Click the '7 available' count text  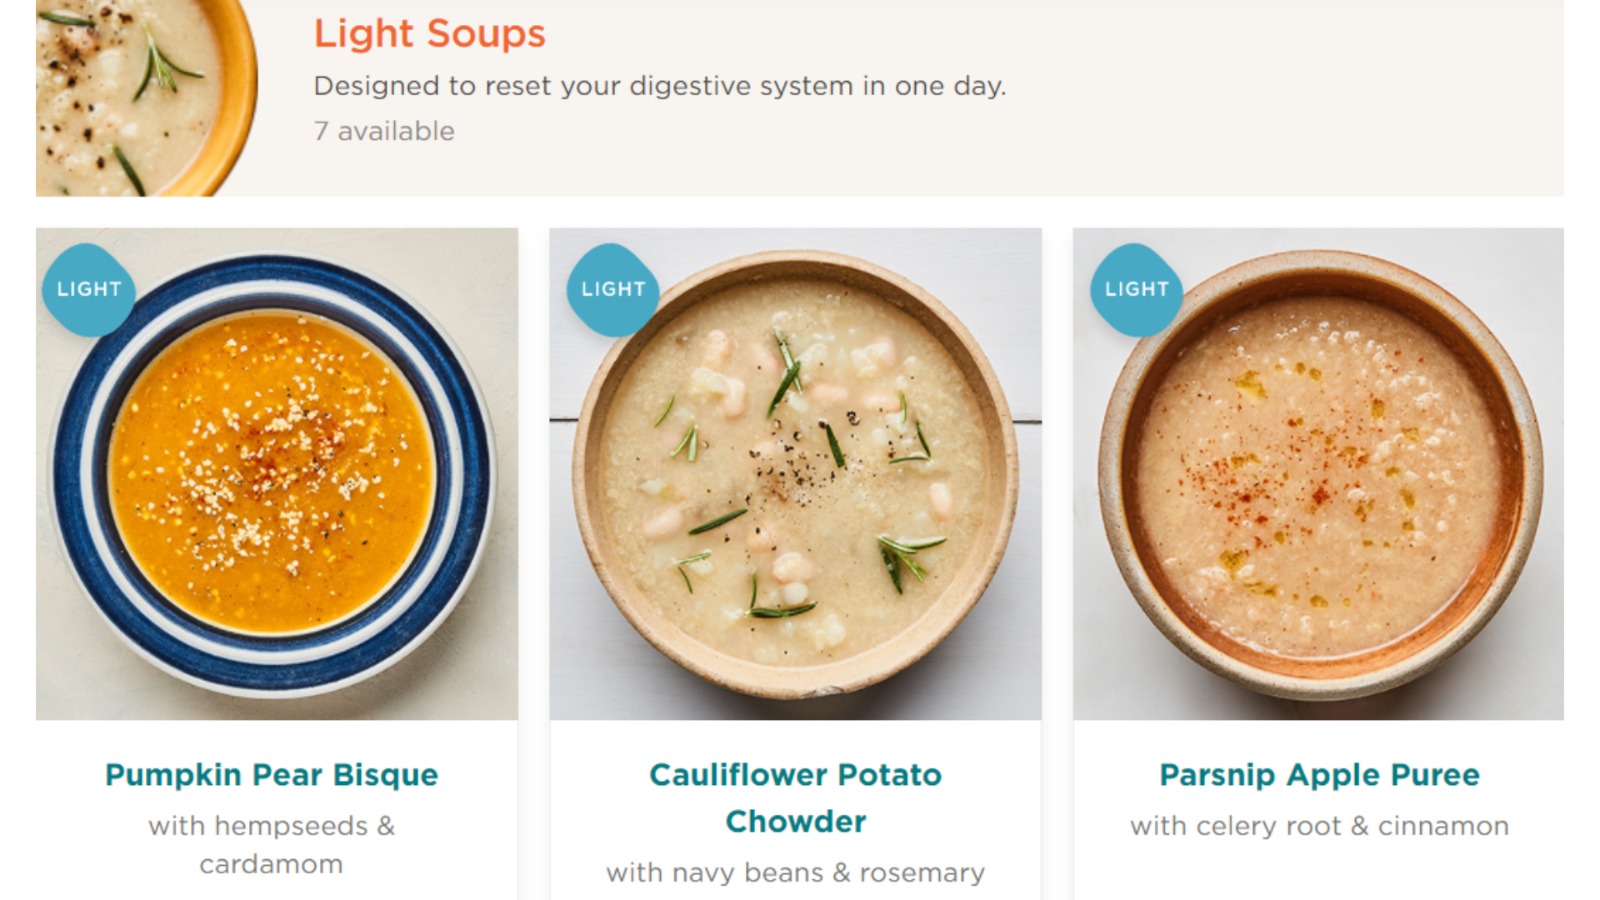384,131
